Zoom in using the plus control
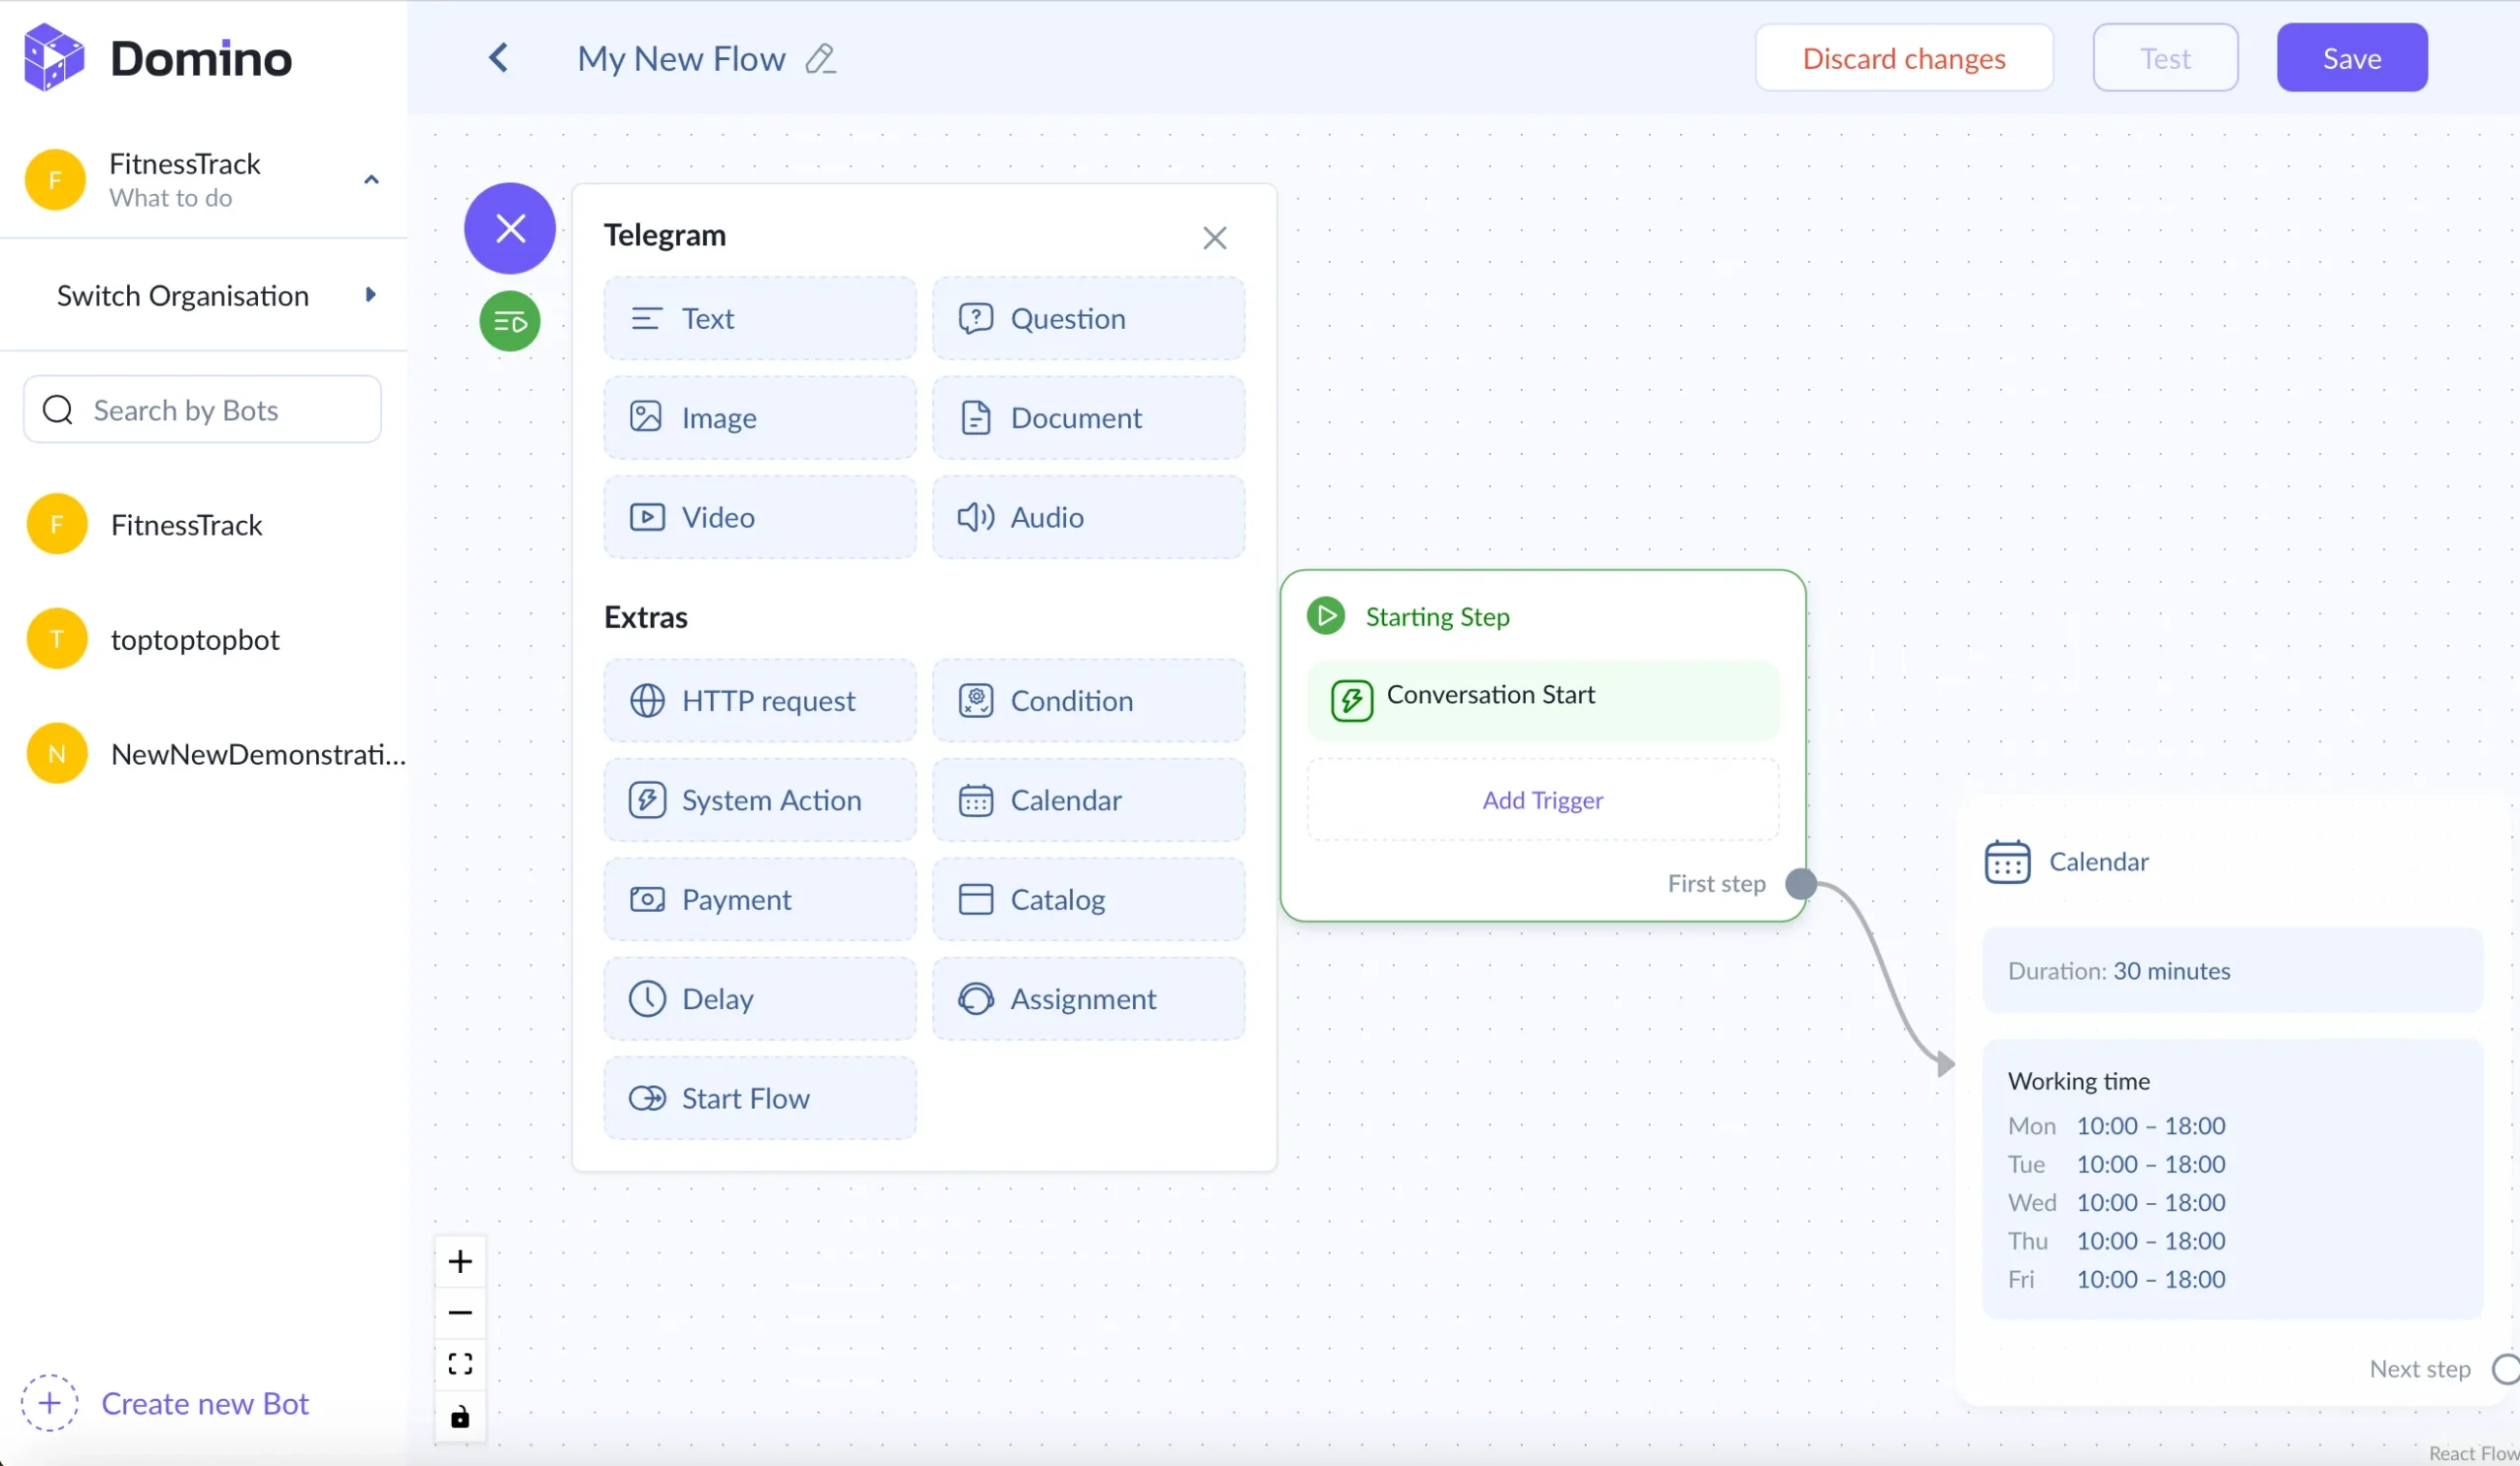The image size is (2520, 1466). 460,1261
